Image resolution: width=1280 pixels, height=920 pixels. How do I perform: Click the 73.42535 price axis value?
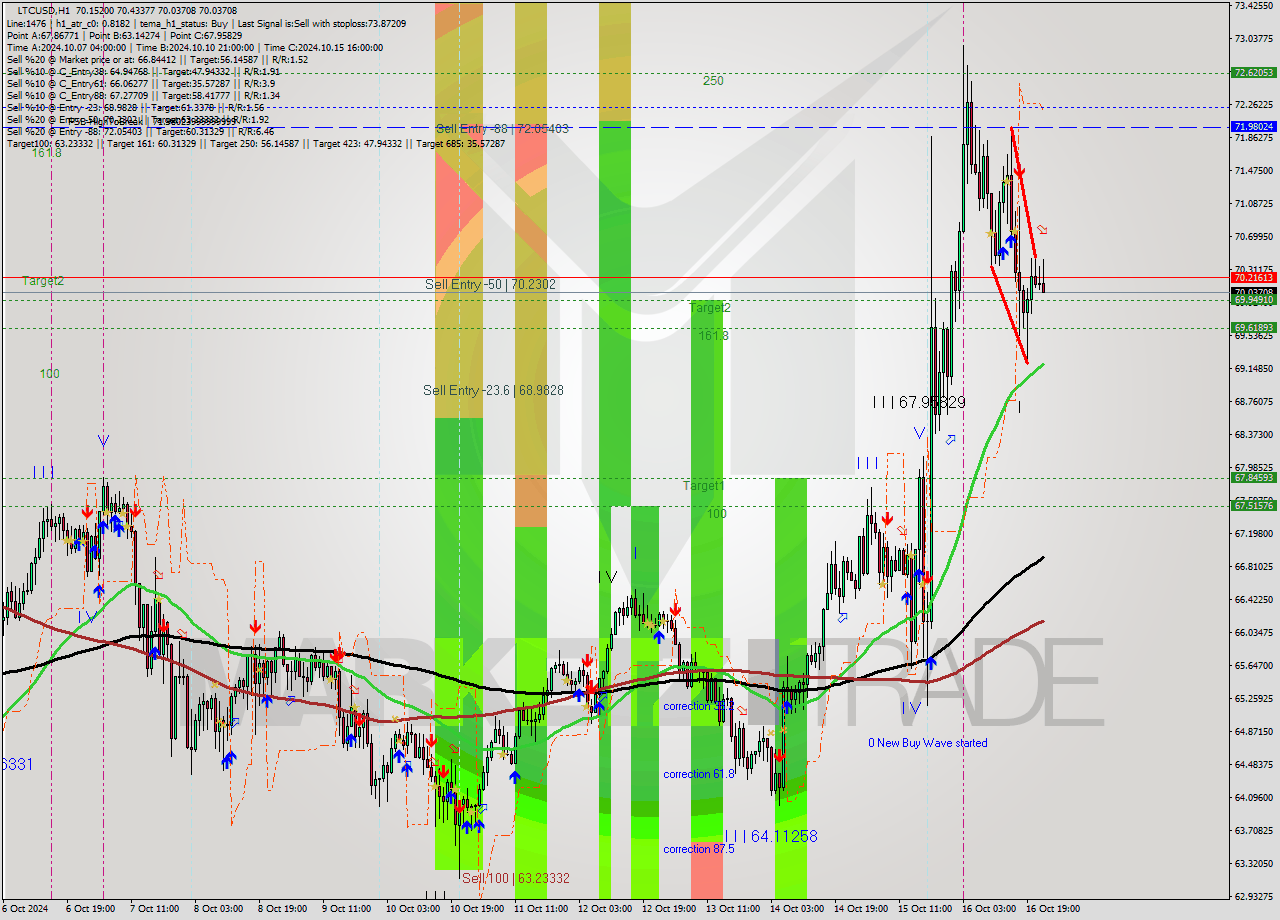(x=1254, y=5)
